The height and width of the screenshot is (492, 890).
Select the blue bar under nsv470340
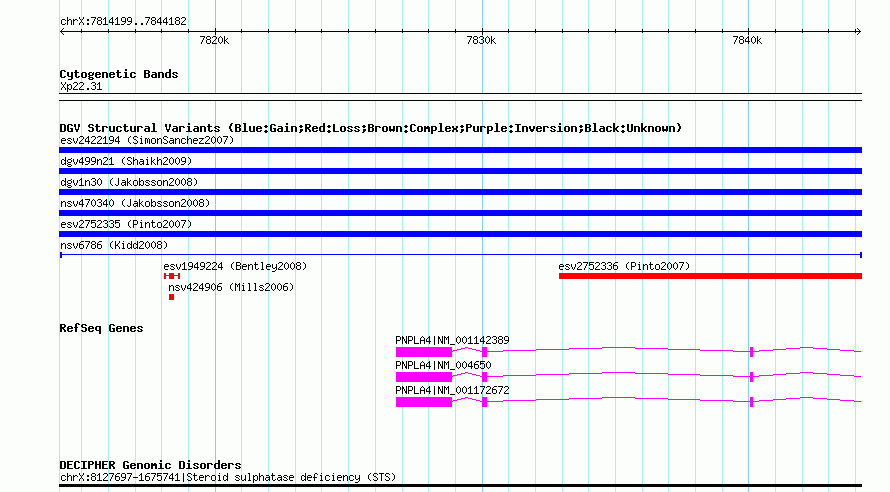[x=460, y=213]
